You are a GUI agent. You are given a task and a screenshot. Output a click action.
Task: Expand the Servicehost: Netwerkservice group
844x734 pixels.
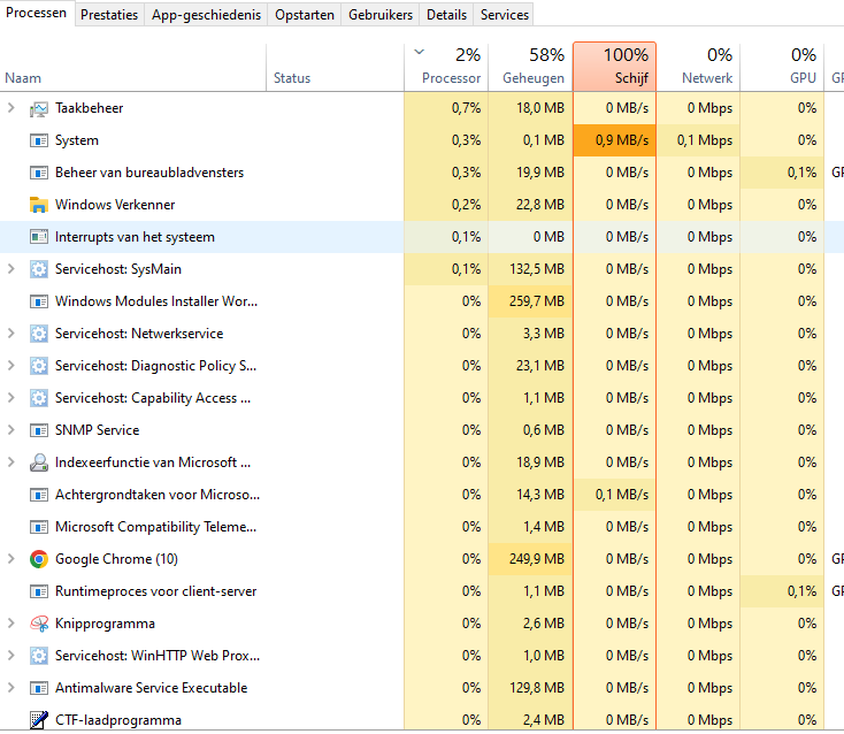11,334
